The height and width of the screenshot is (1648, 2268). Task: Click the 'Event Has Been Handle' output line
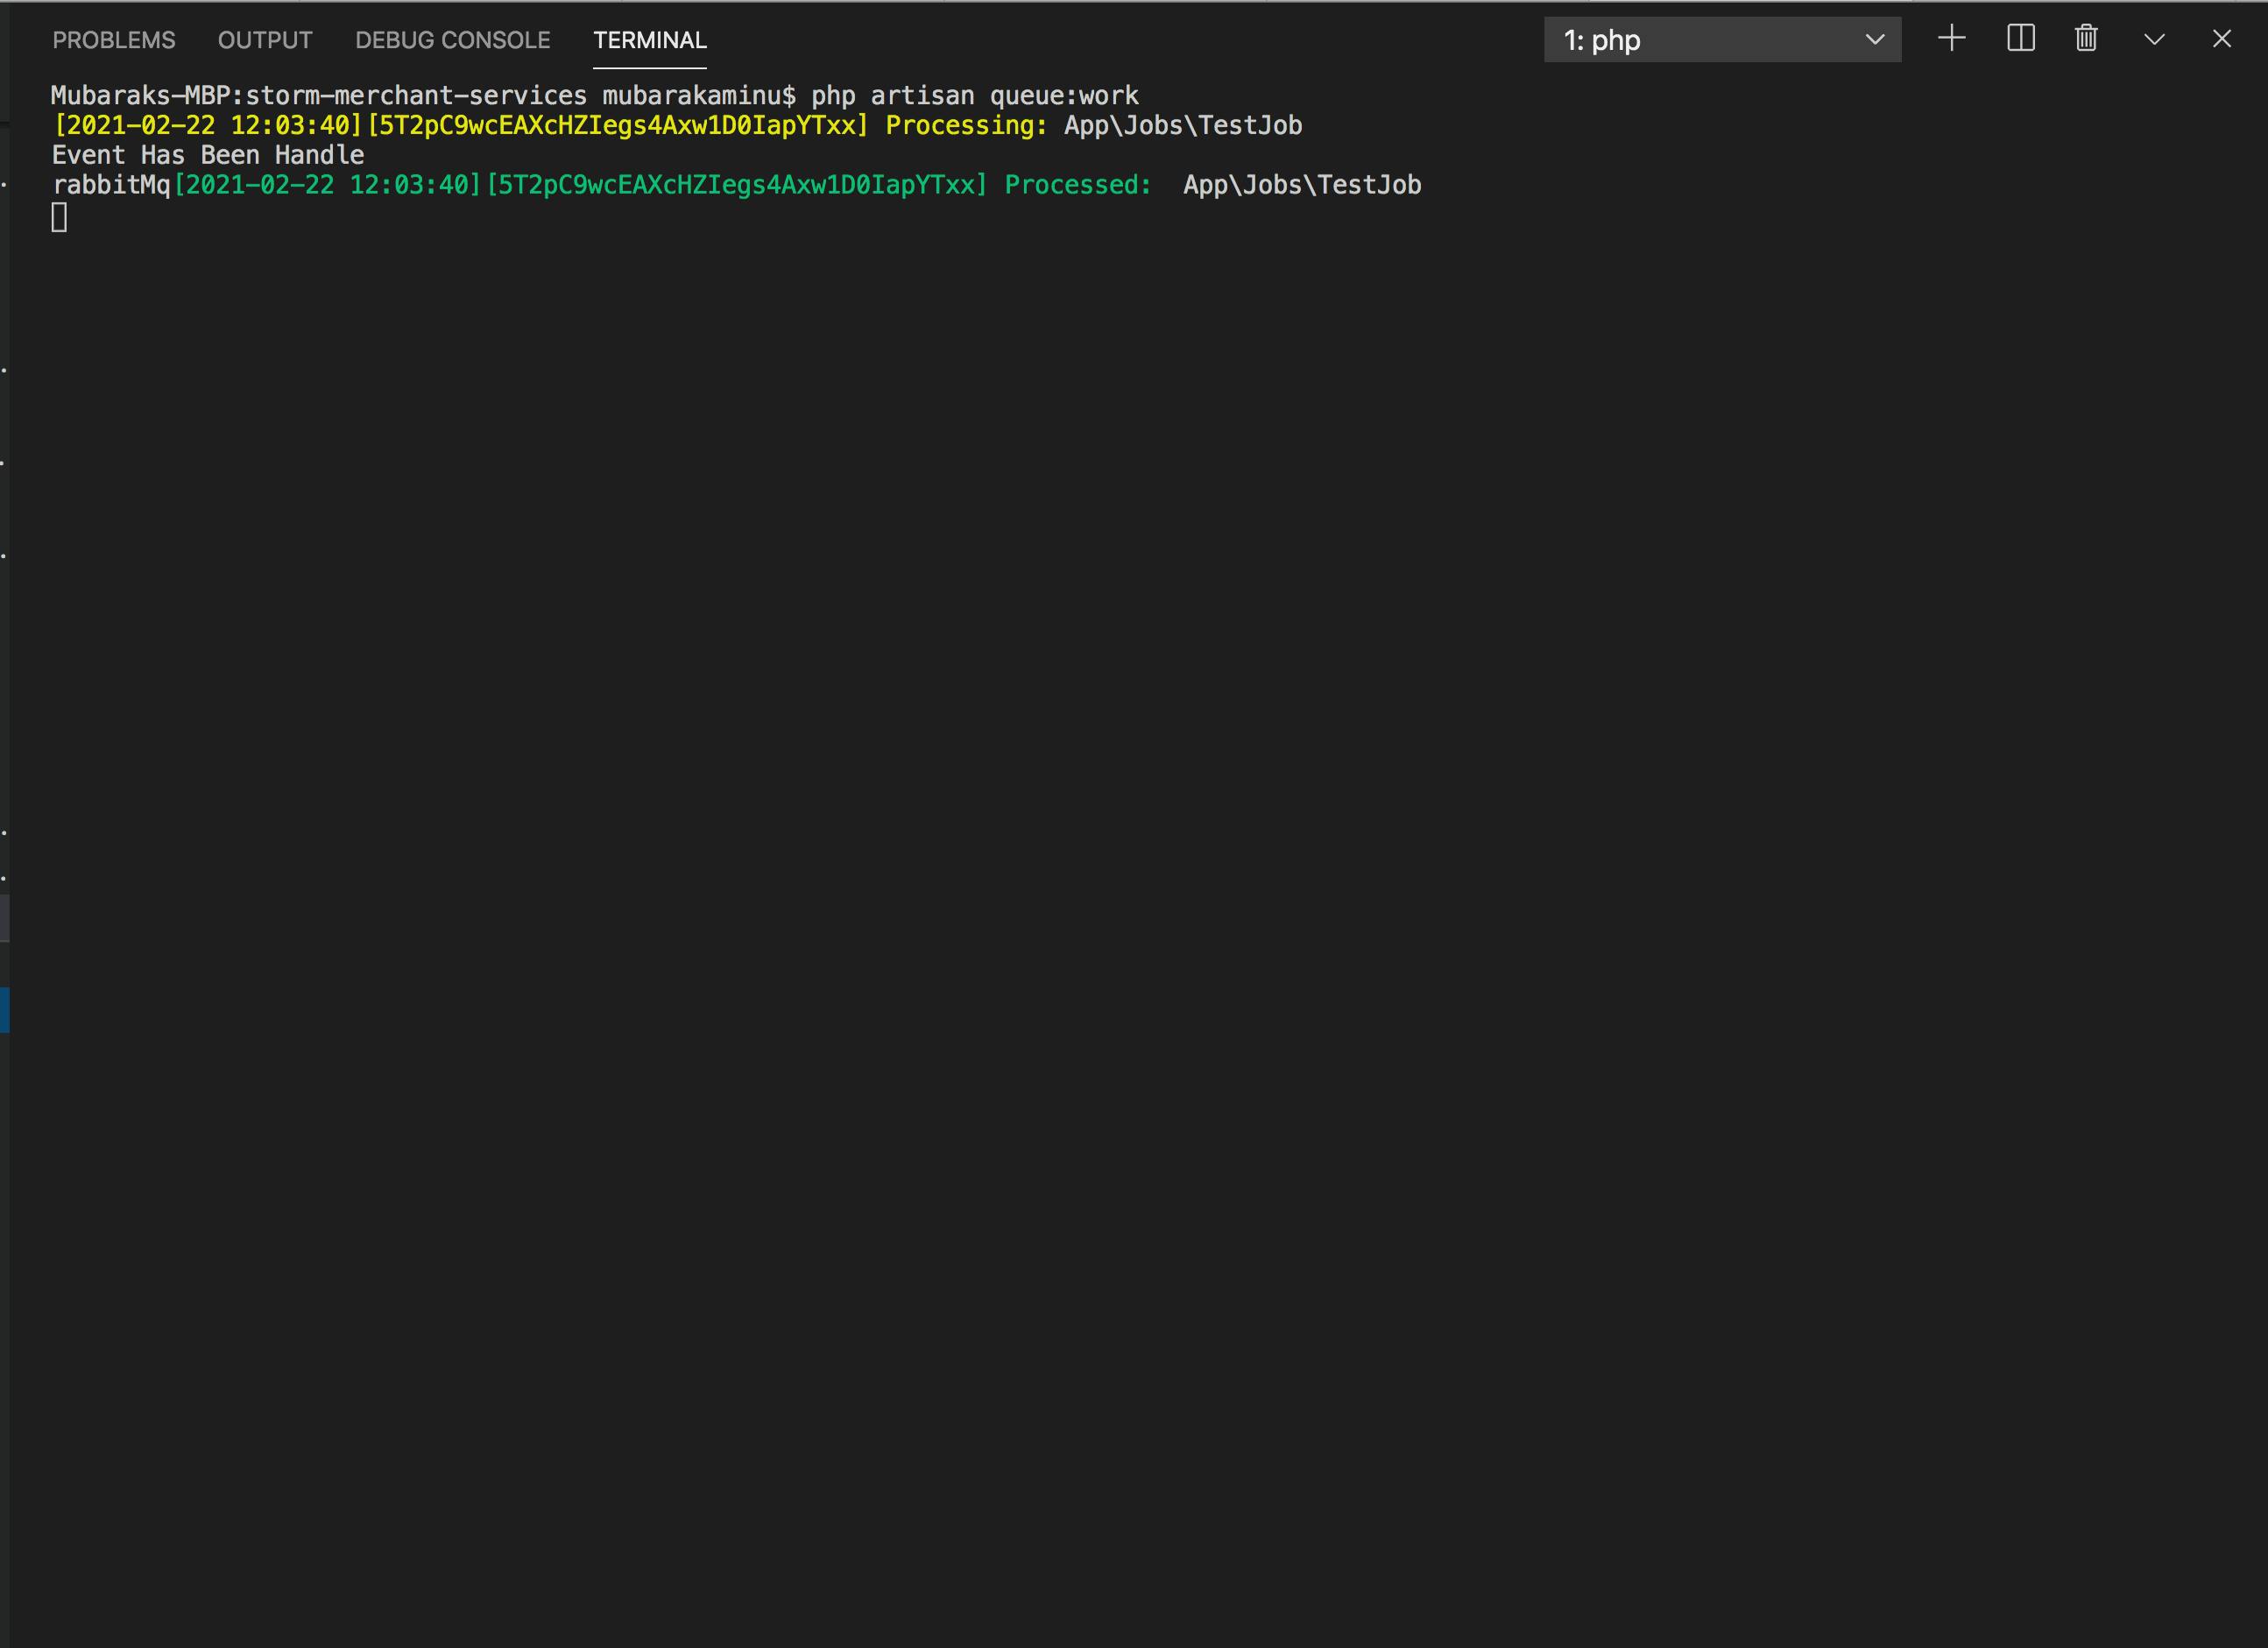point(208,155)
